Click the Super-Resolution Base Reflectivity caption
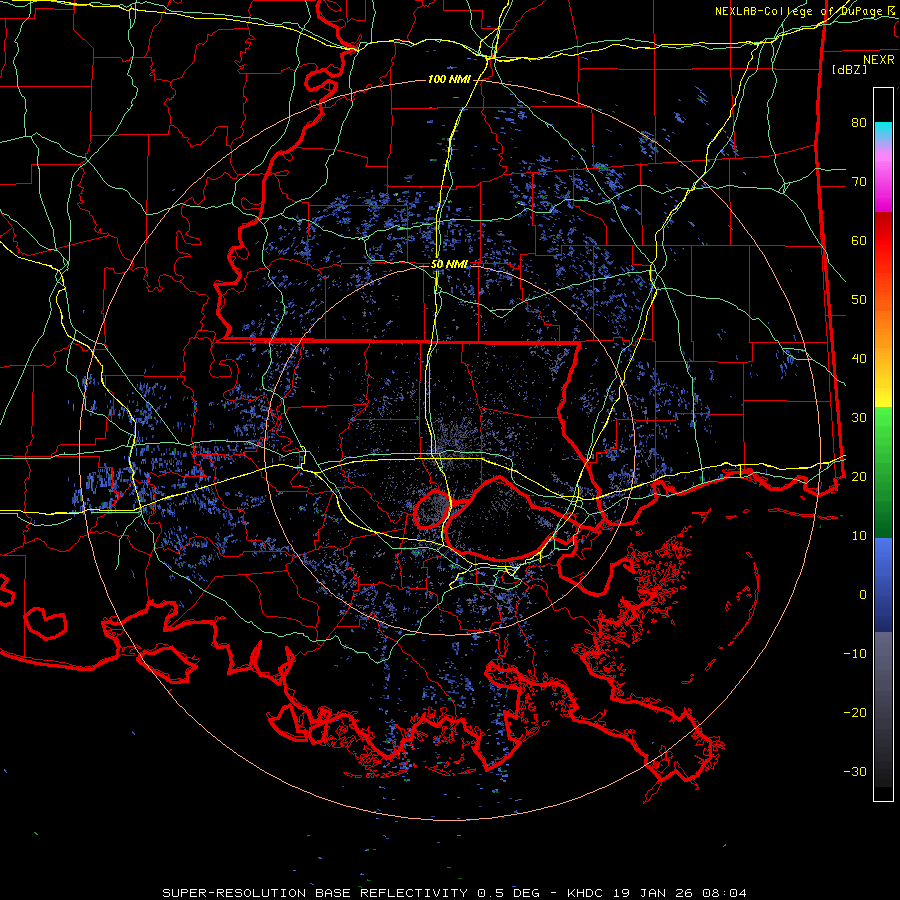900x900 pixels. pyautogui.click(x=455, y=893)
